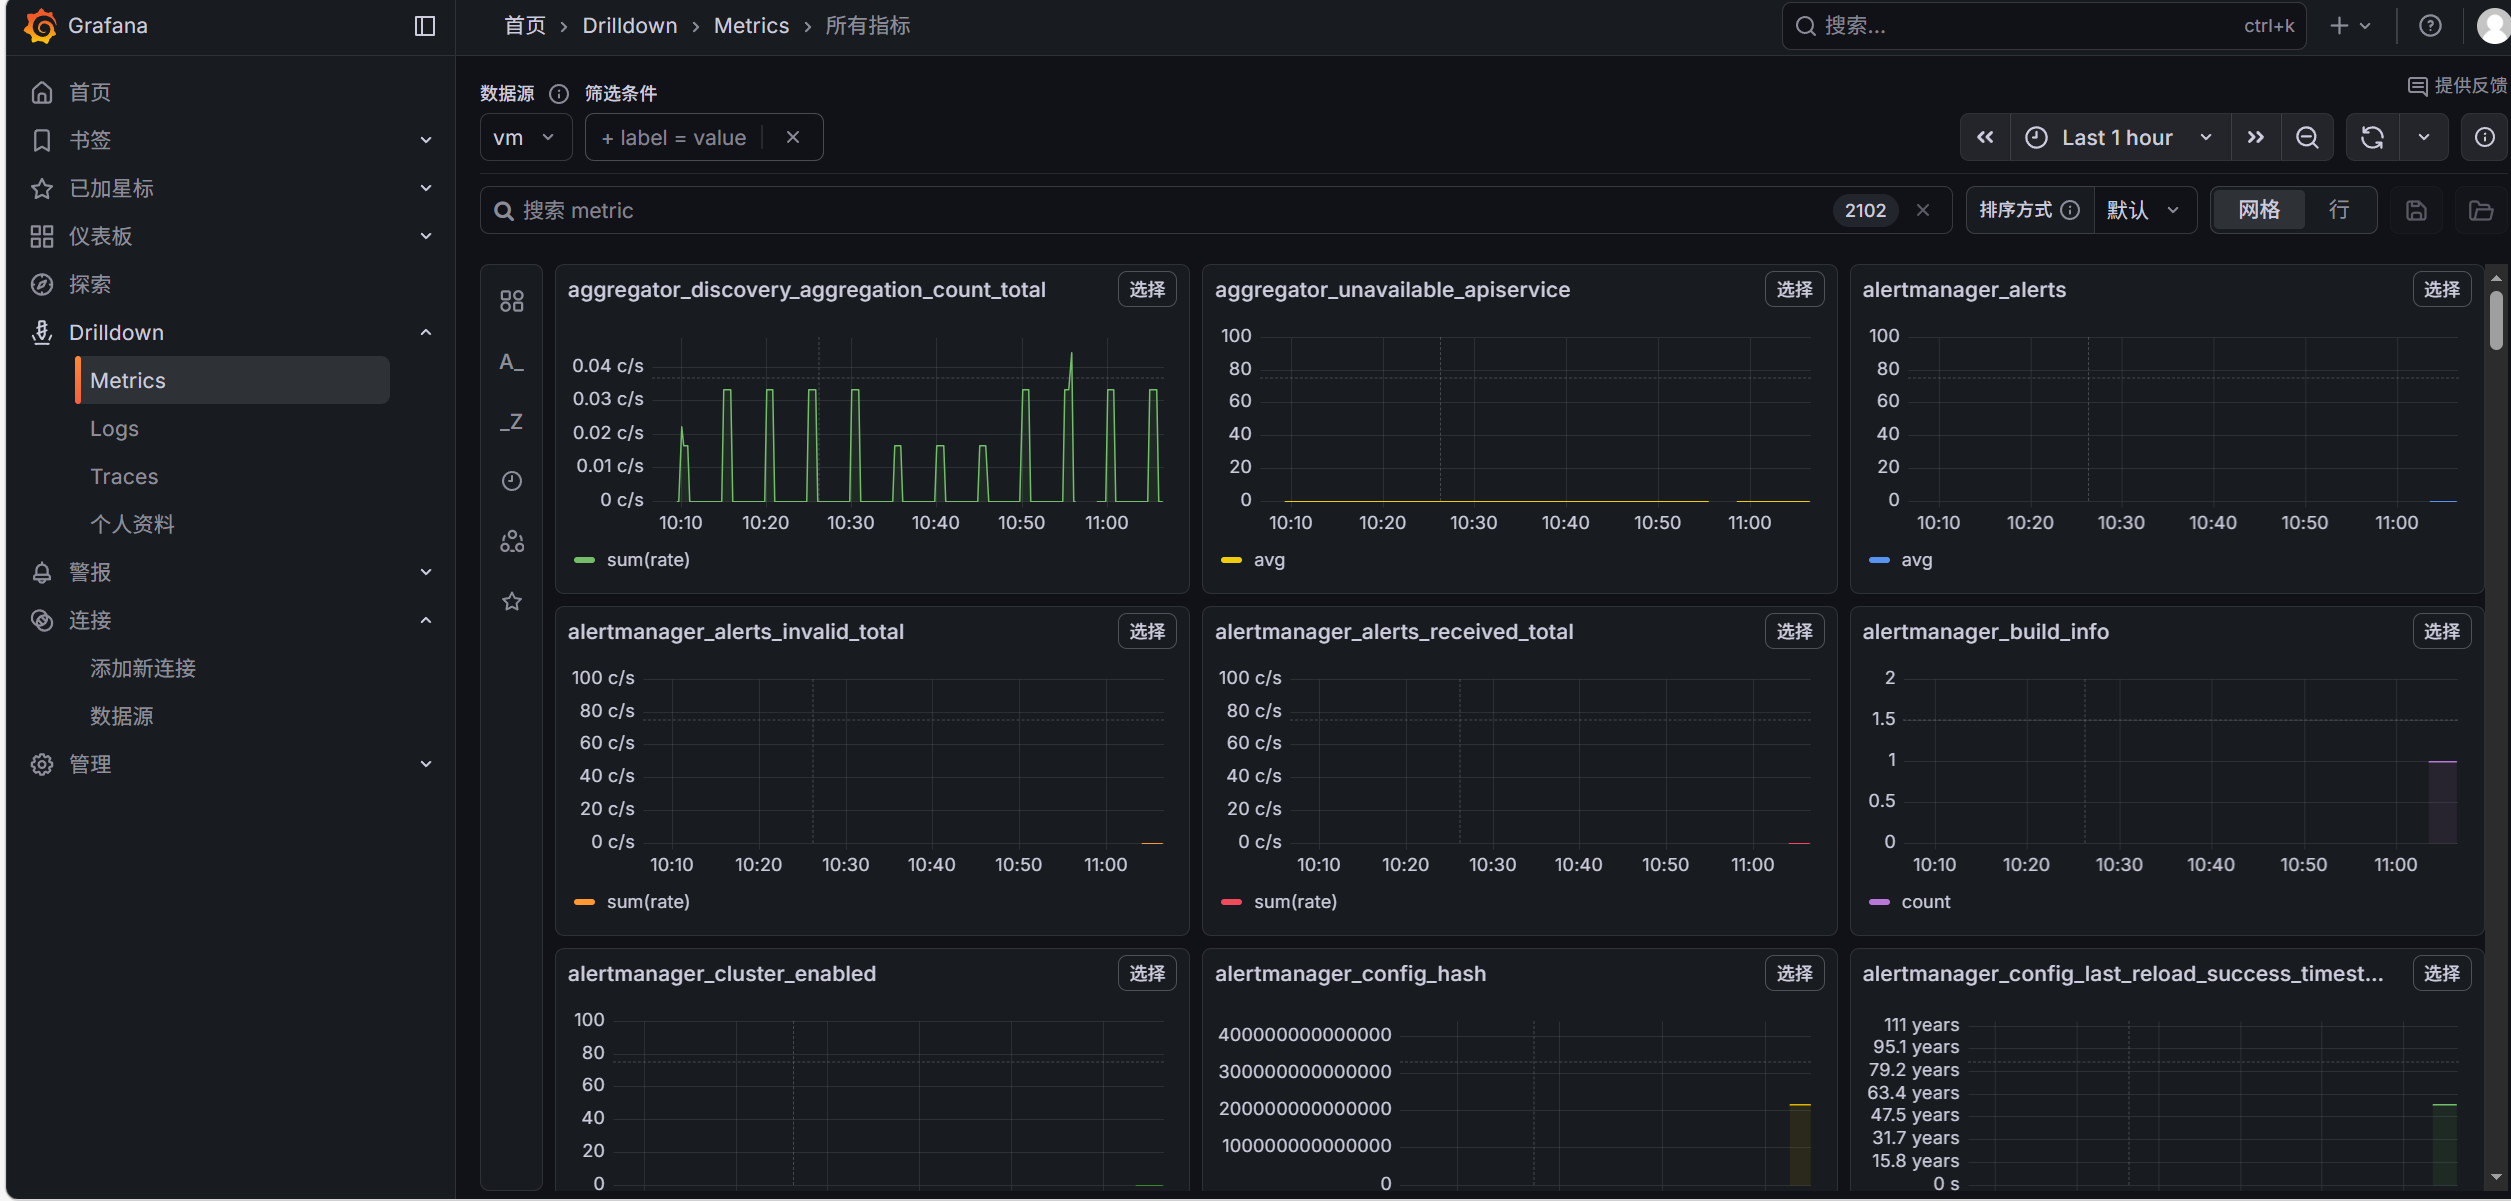Viewport: 2511px width, 1201px height.
Task: Switch to 网格 grid layout
Action: [2259, 210]
